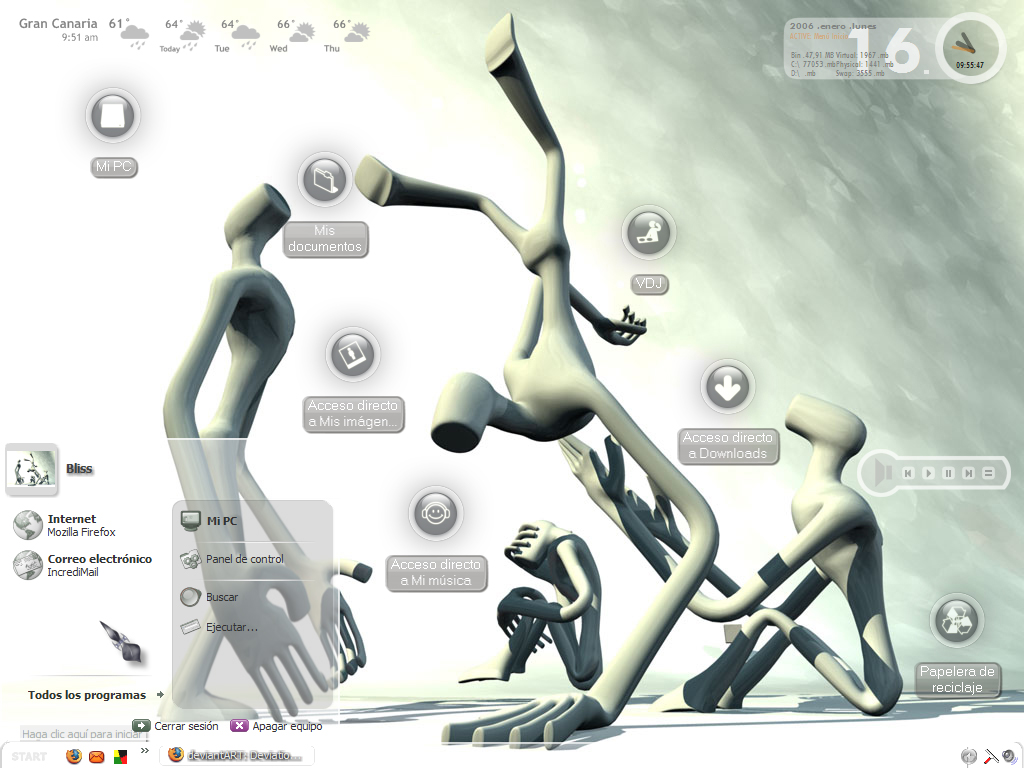Expand Todos los programas arrow
The image size is (1024, 768).
tap(160, 695)
